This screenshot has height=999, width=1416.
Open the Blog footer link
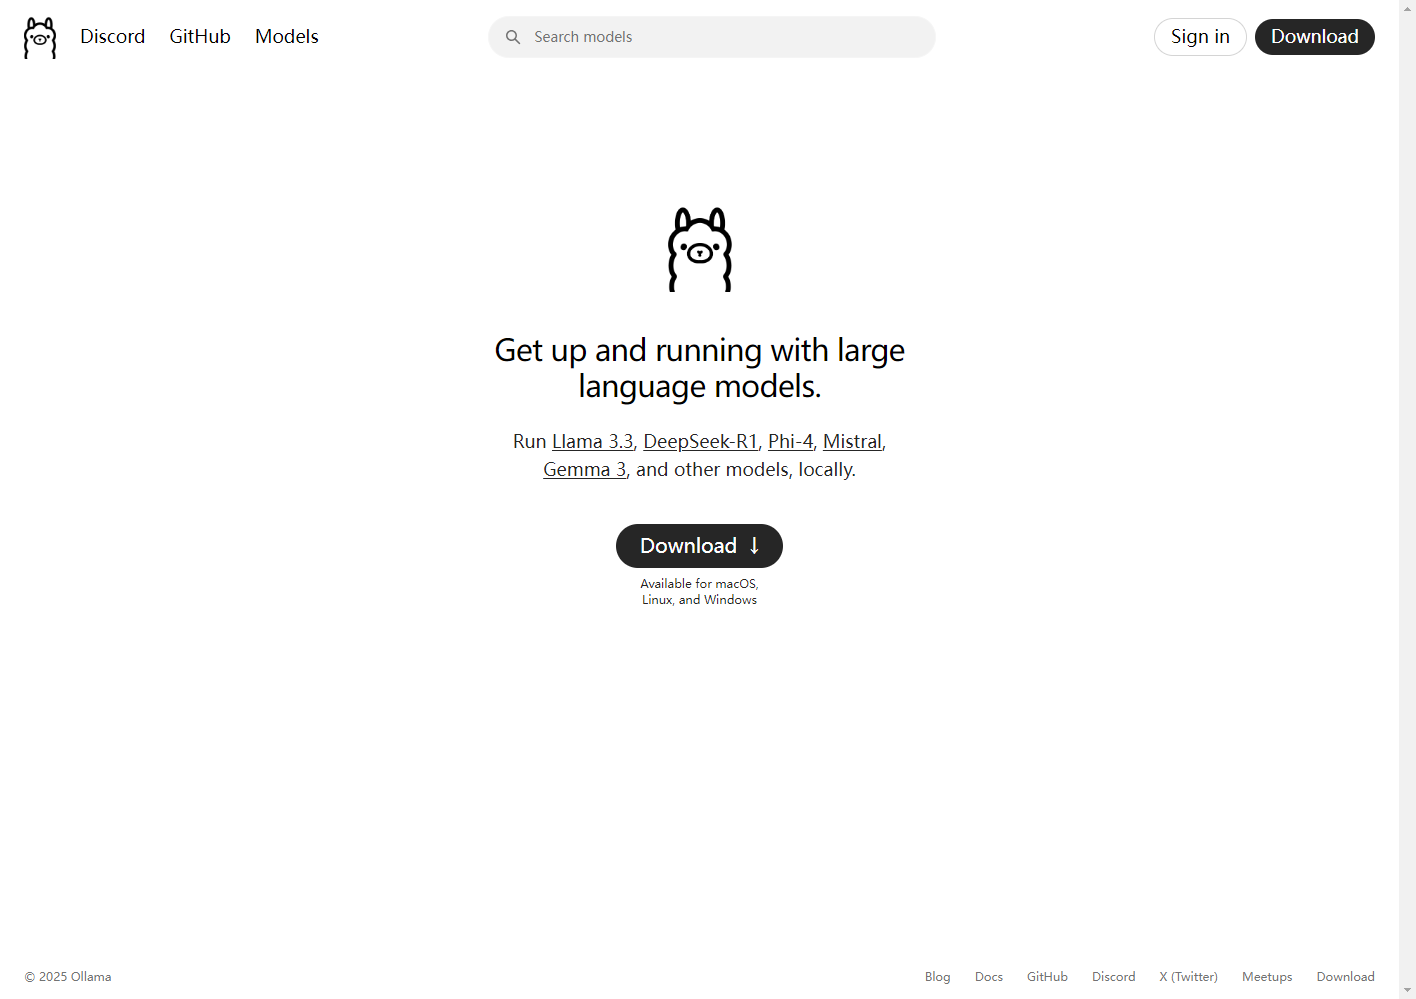[937, 977]
